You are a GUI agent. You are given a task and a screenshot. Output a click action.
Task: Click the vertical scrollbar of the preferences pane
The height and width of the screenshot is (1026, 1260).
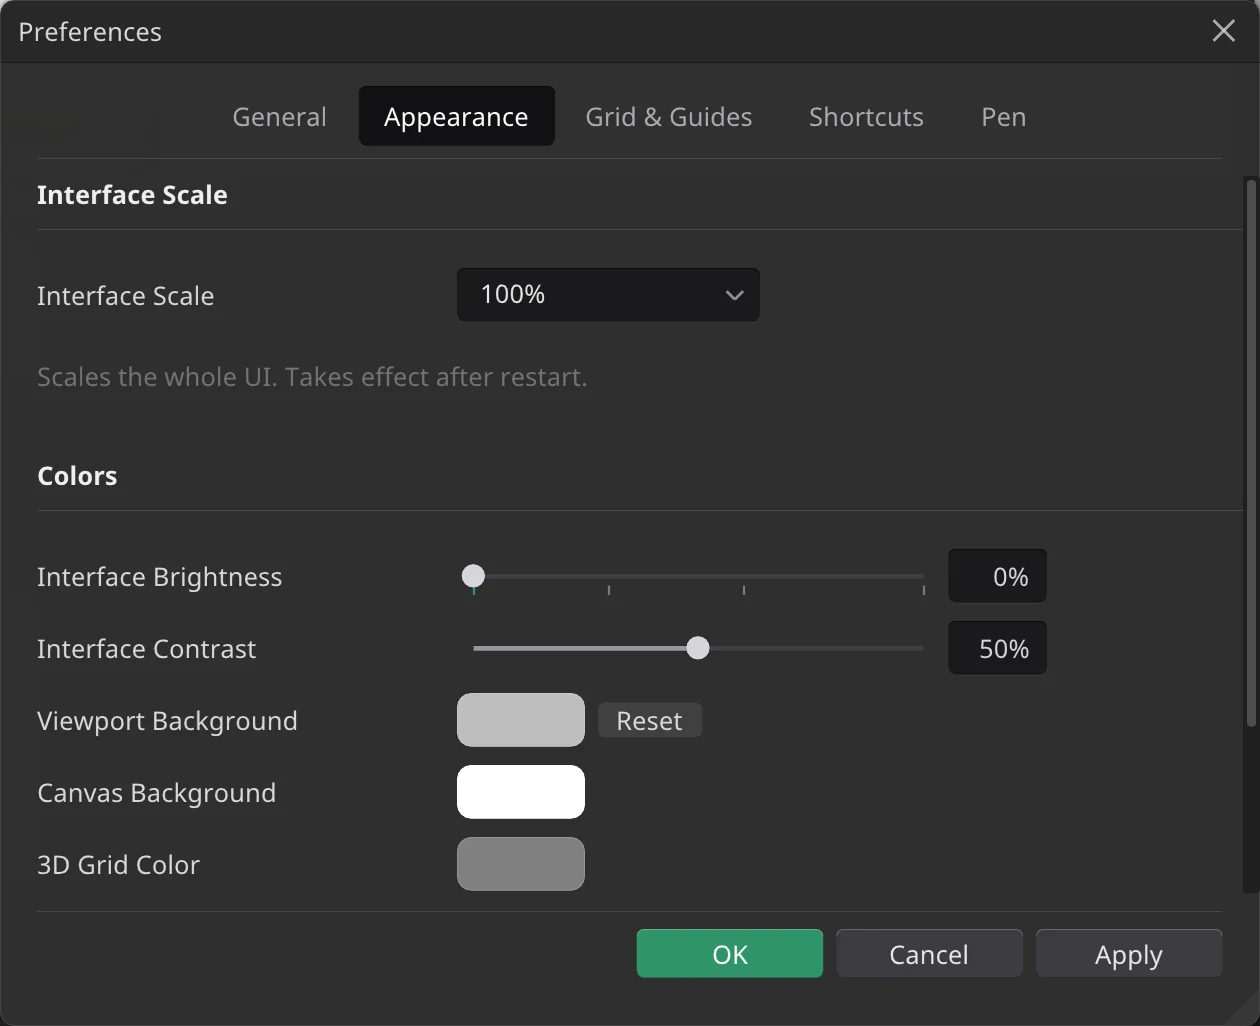point(1250,455)
